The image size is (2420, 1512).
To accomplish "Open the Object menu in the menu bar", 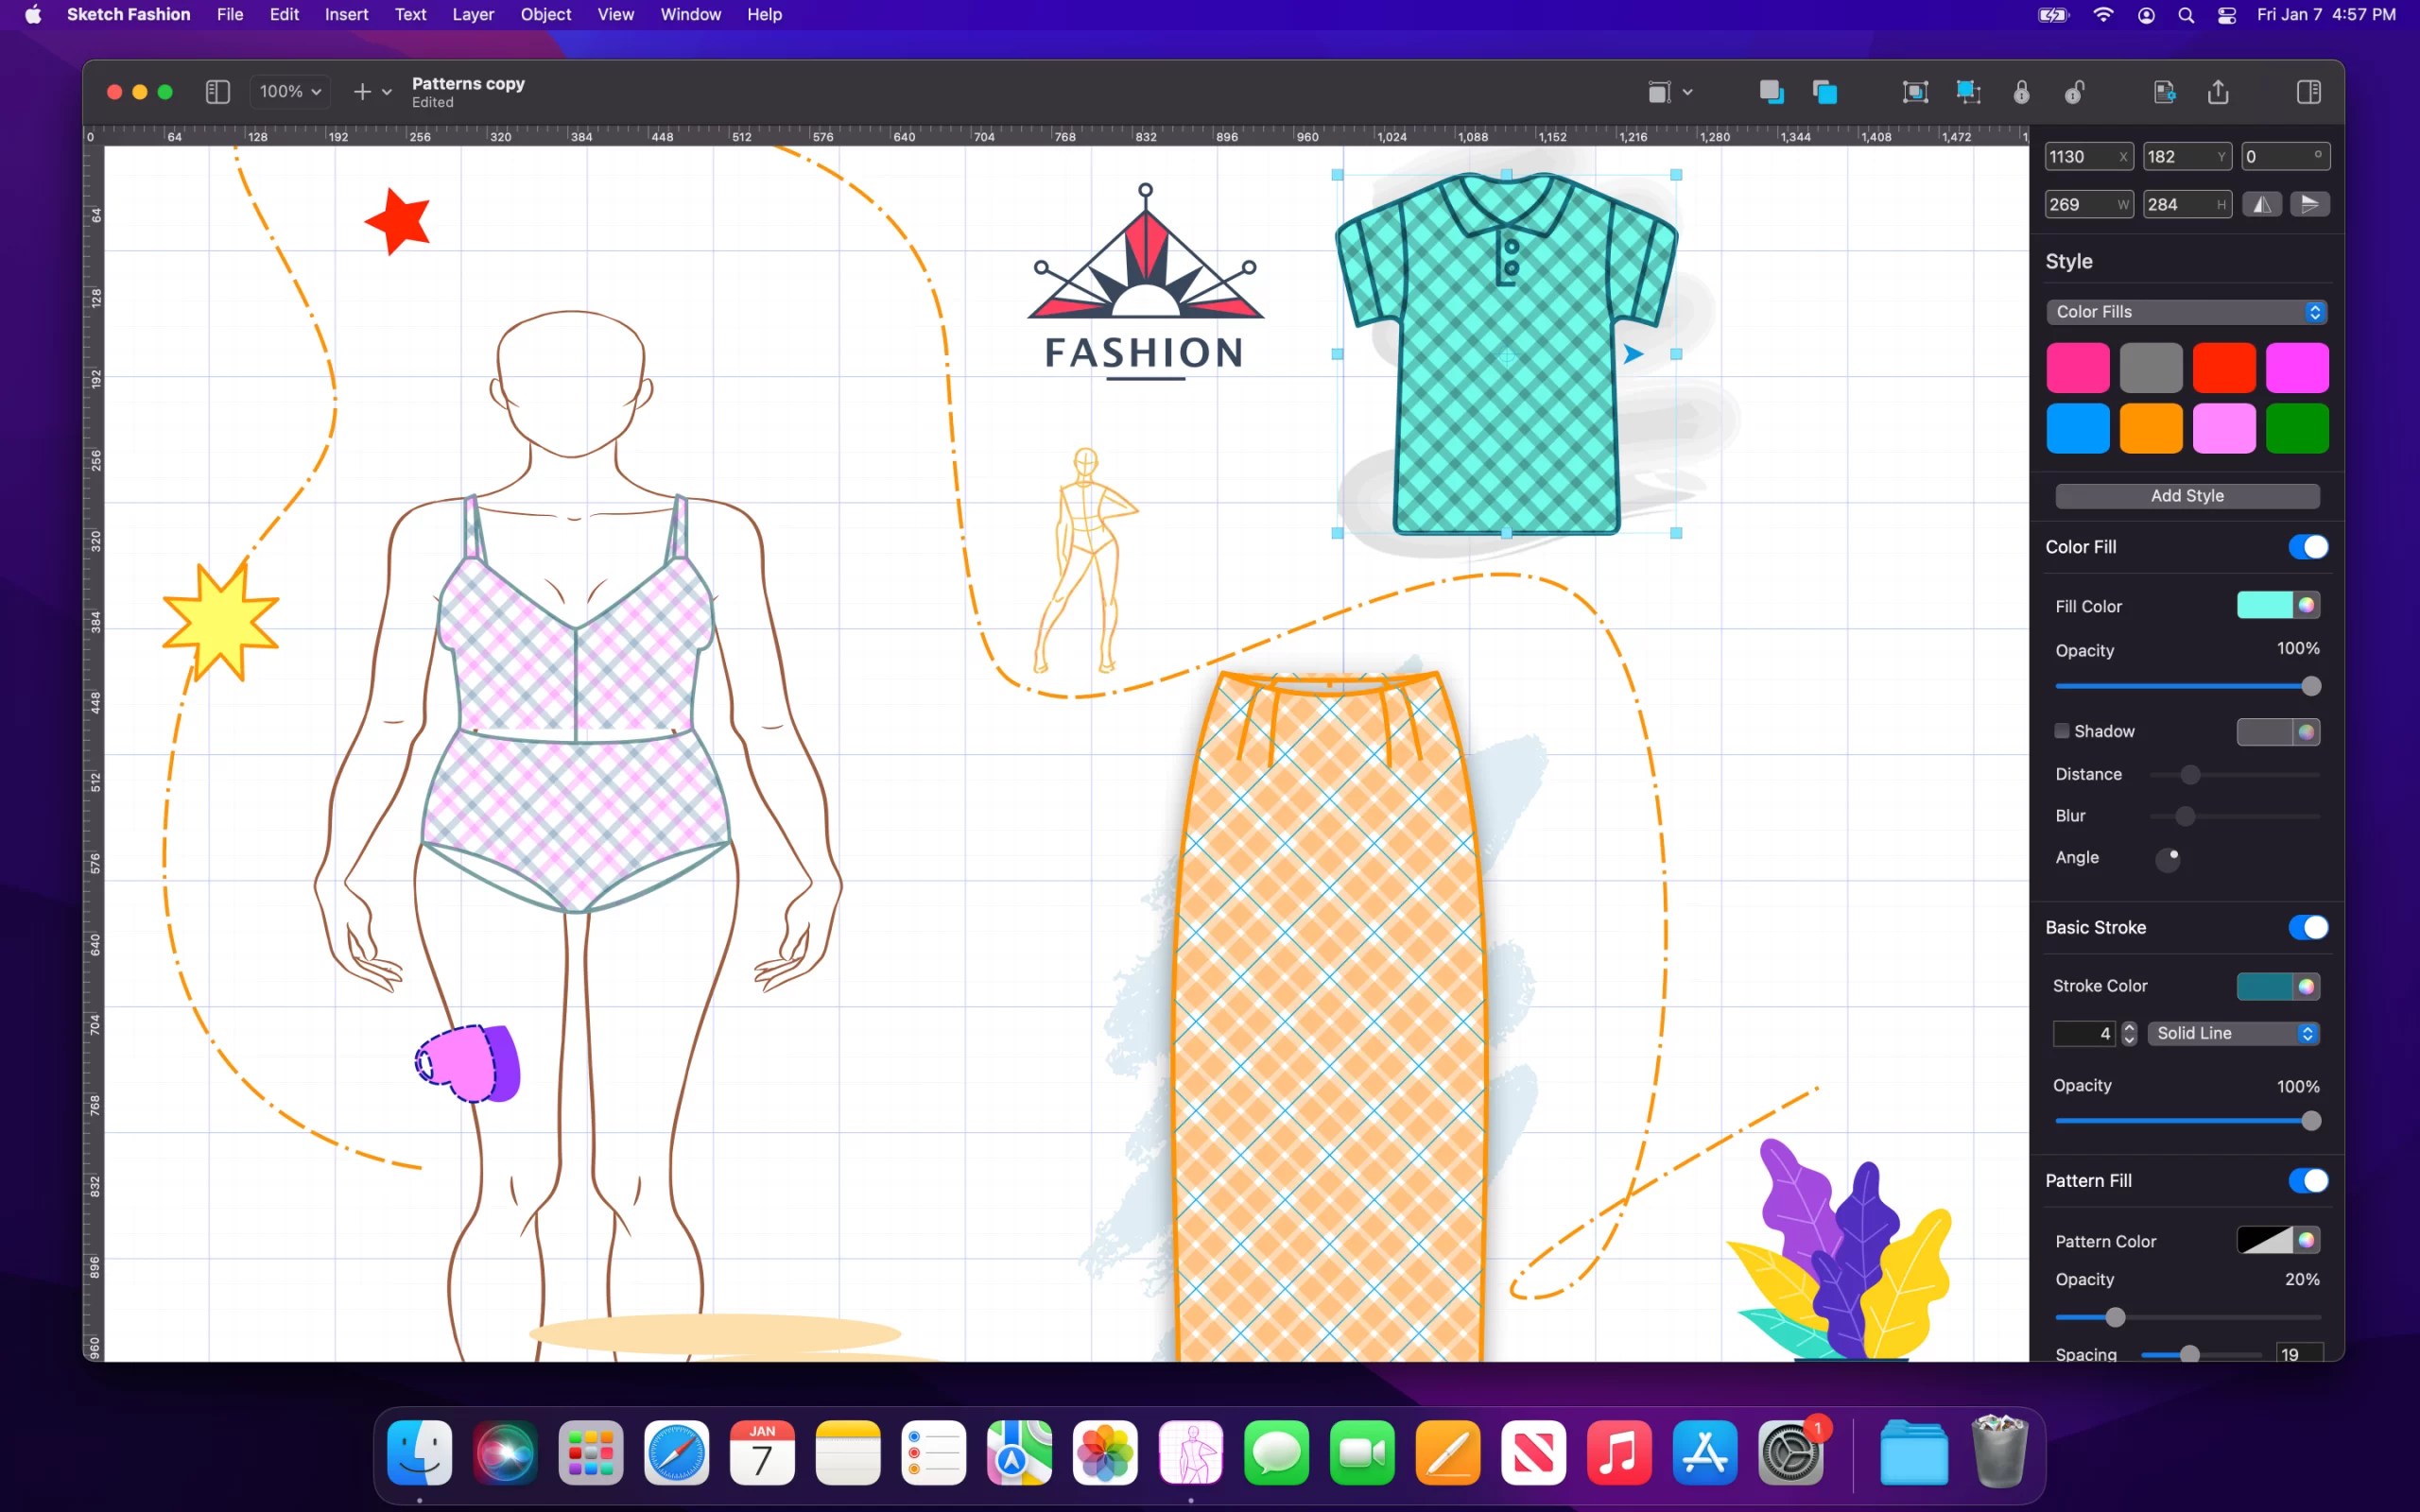I will (x=545, y=14).
